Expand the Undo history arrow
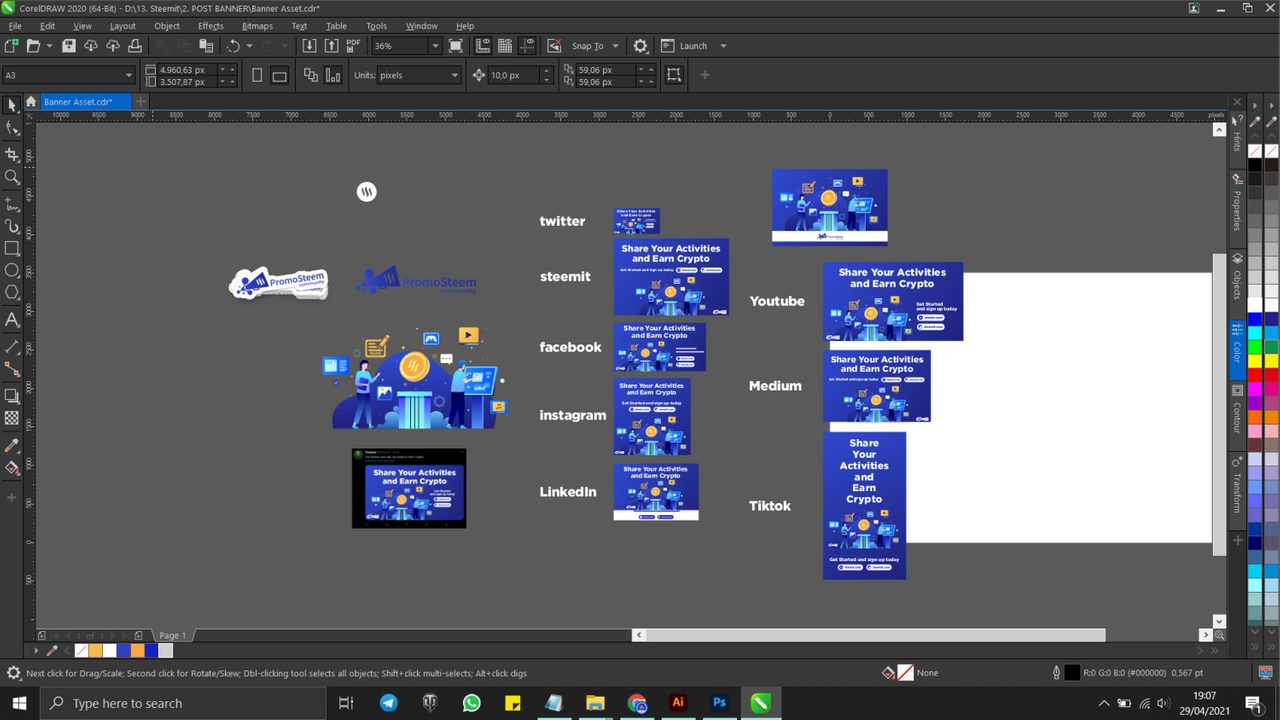Screen dimensions: 1280x720 tap(249, 46)
